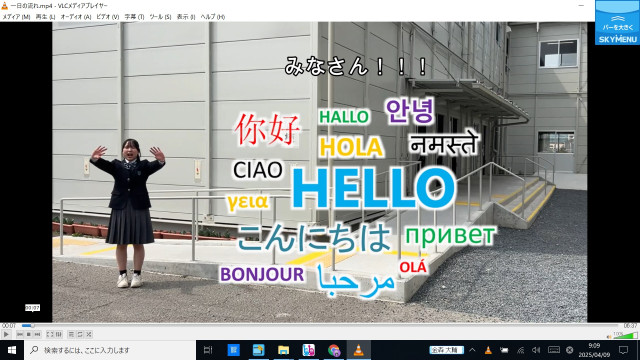Expand the SKYMENU bar button
This screenshot has width=640, height=360.
pos(618,22)
